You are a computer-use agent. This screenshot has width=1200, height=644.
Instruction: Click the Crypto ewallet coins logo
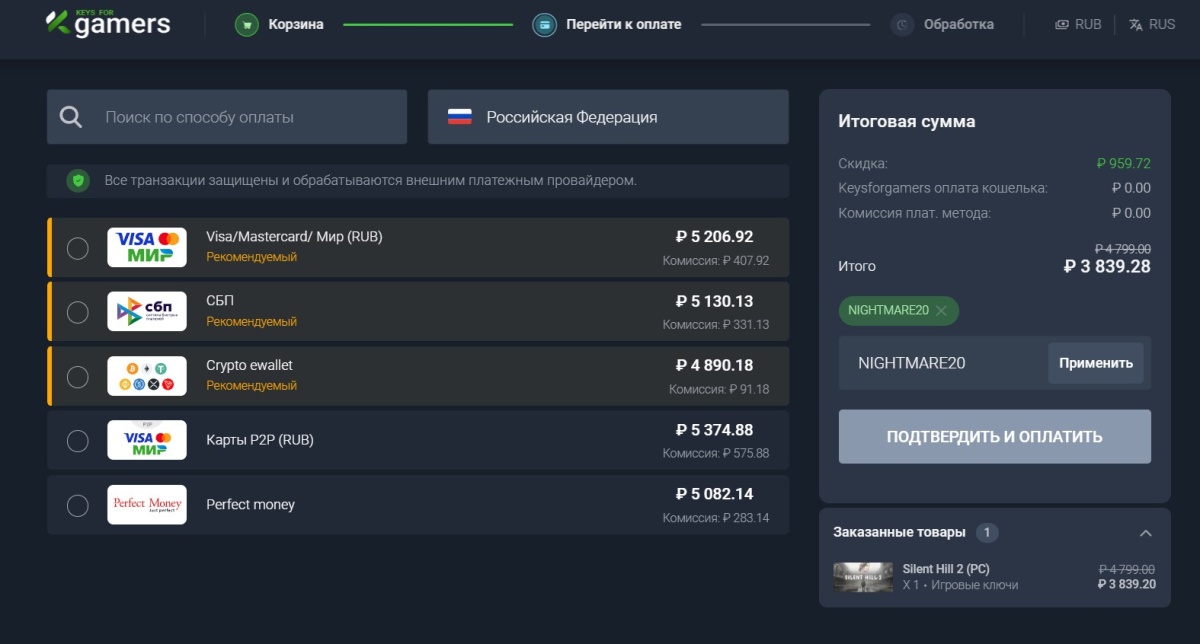click(147, 376)
